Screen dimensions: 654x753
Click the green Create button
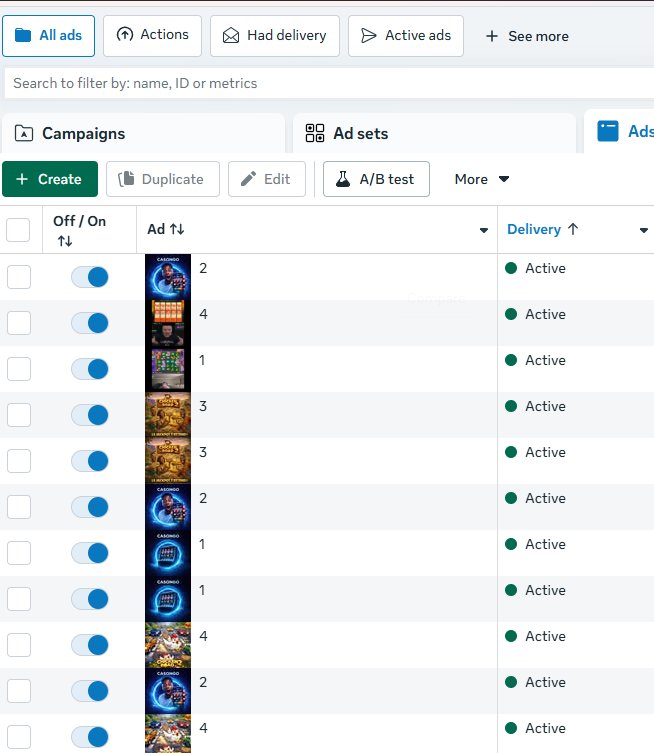click(x=50, y=179)
